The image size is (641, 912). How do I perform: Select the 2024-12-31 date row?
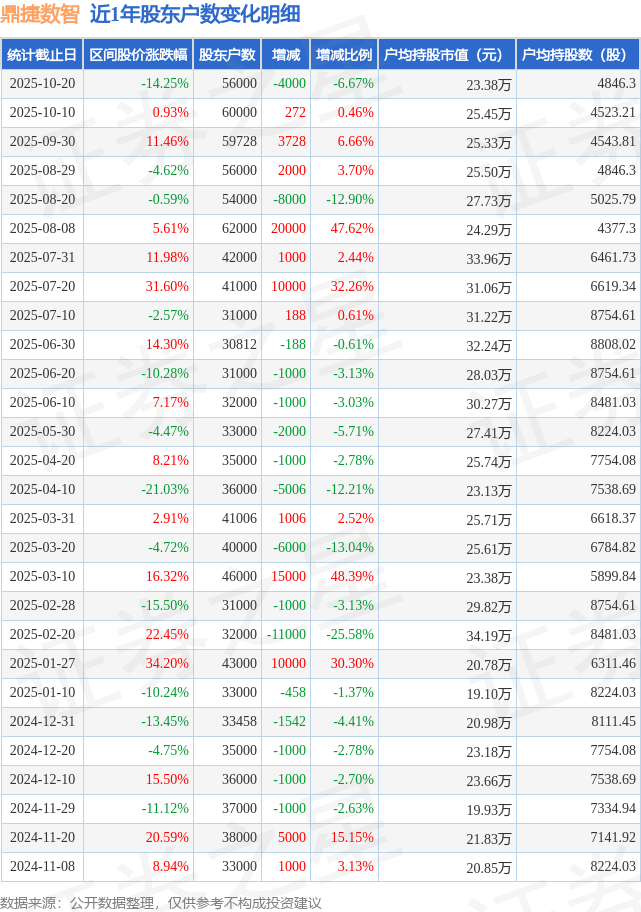coord(41,722)
